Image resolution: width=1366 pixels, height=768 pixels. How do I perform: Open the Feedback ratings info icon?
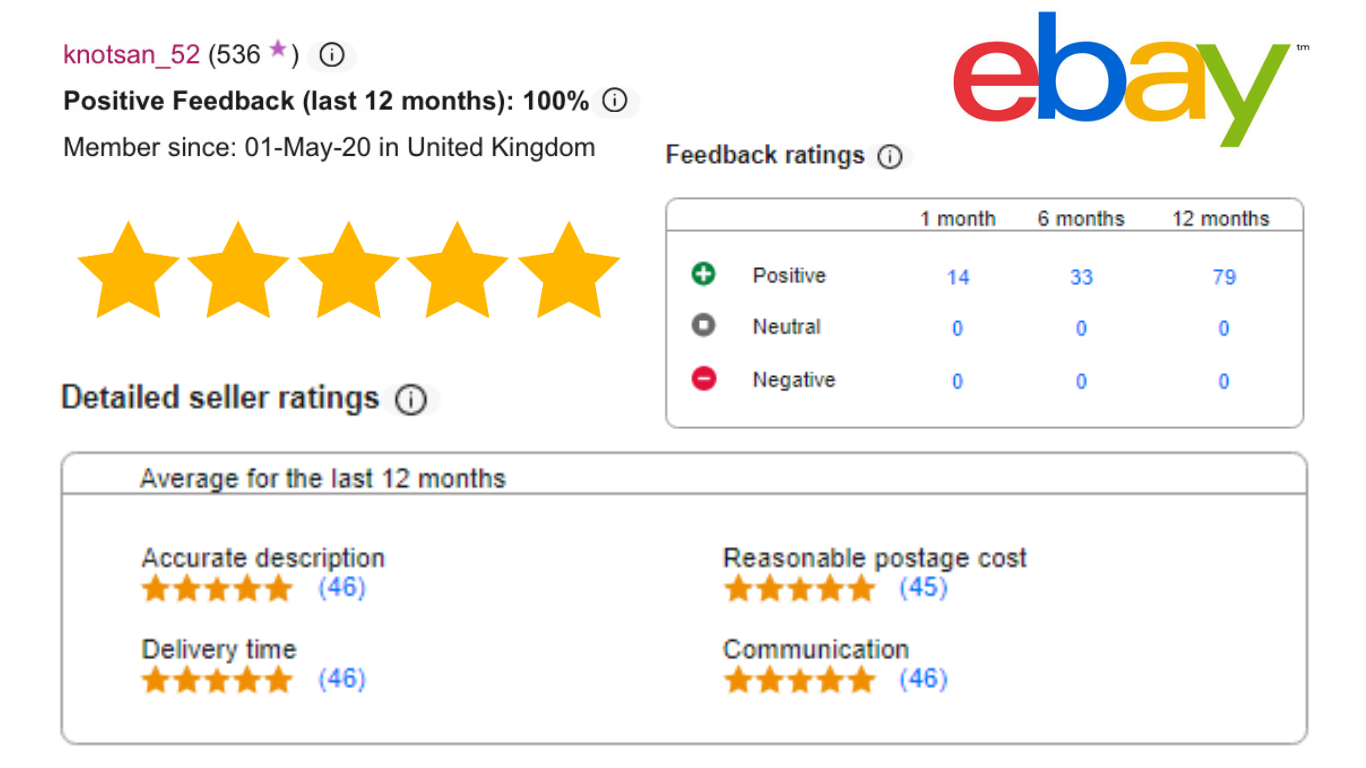[889, 157]
